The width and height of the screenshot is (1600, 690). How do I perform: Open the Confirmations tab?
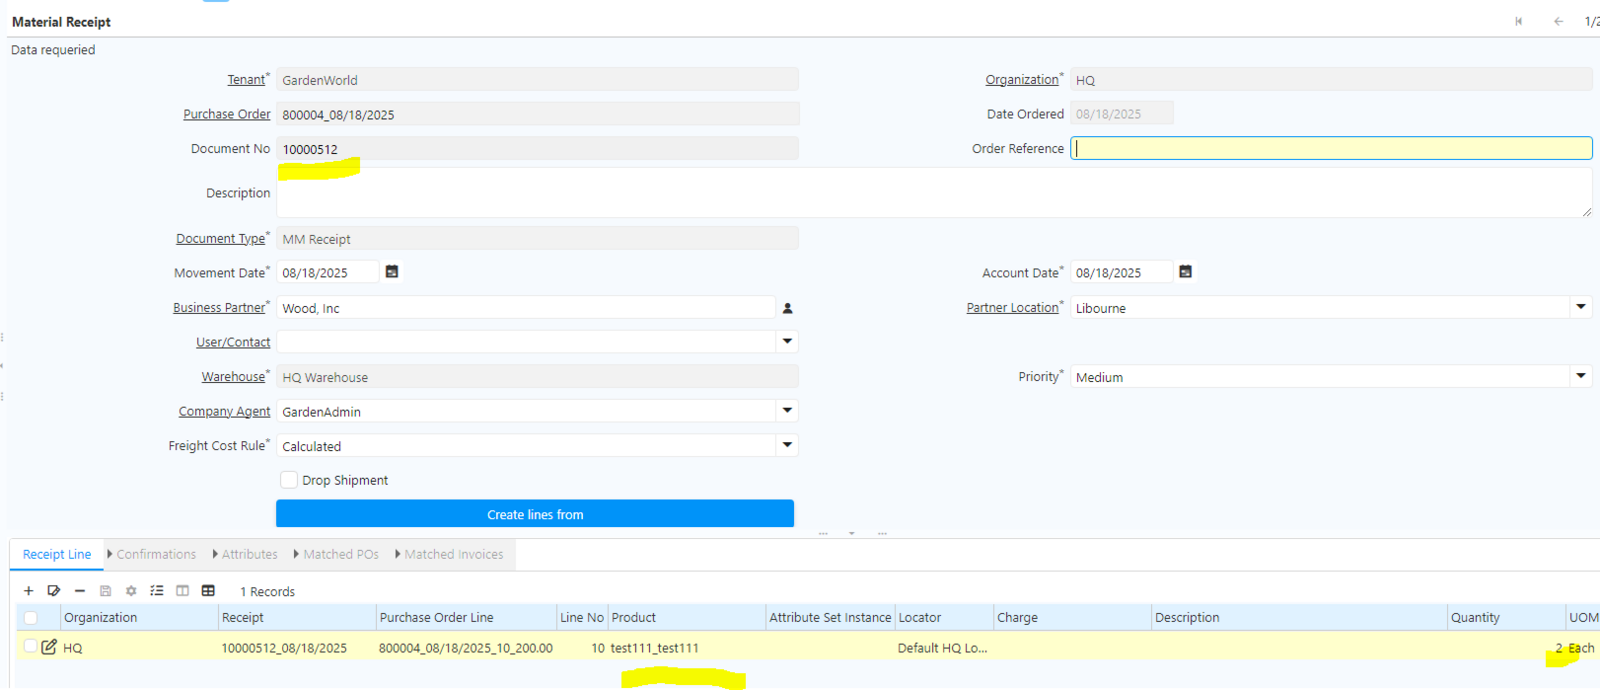click(x=155, y=554)
